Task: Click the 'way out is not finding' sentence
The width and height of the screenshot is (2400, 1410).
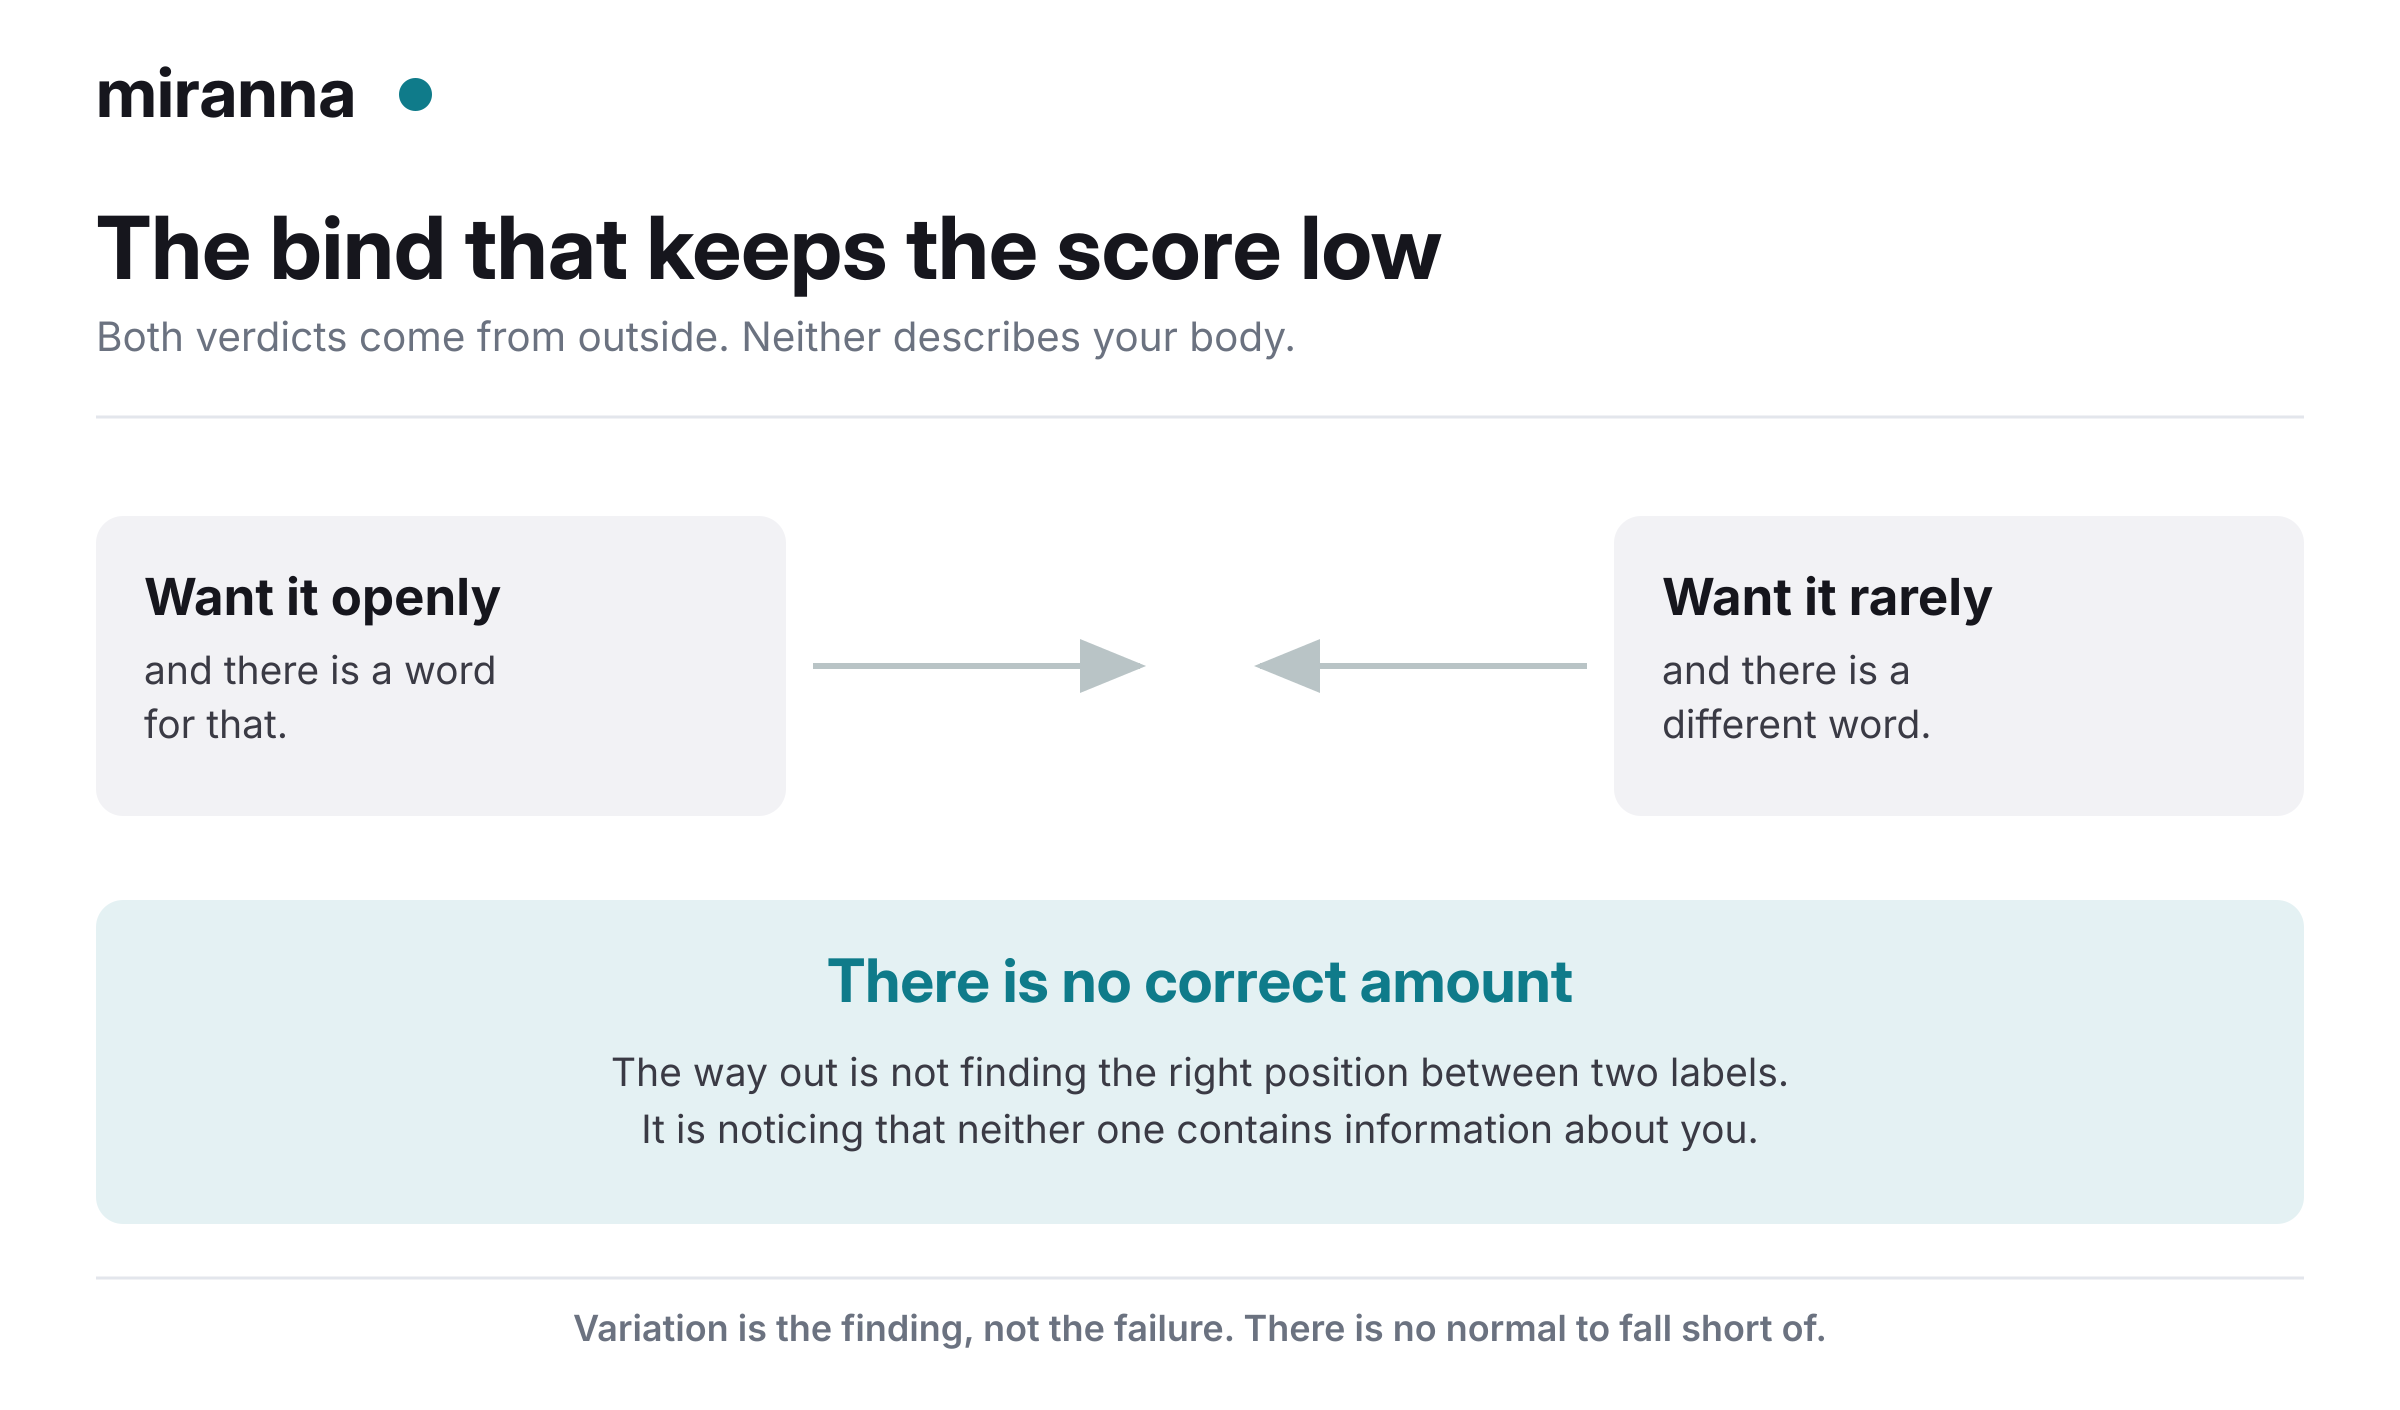Action: (1200, 1072)
